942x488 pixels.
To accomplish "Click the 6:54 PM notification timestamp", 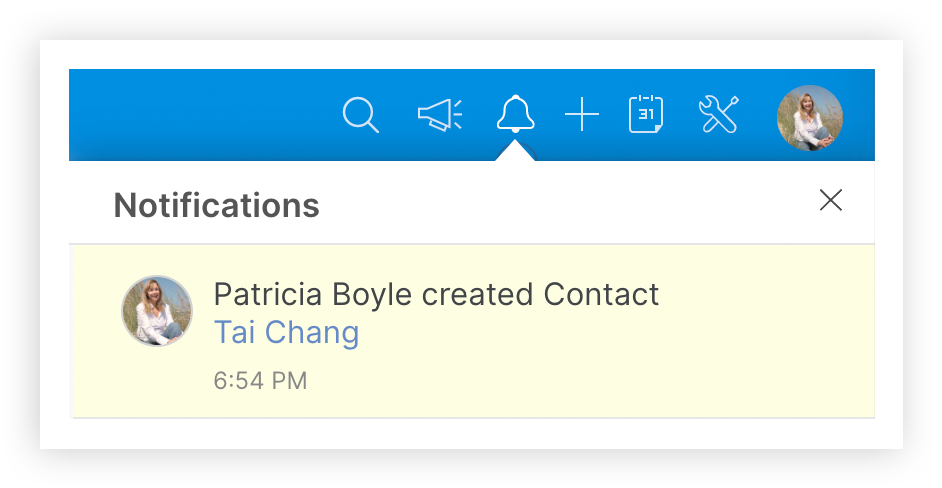I will (260, 380).
